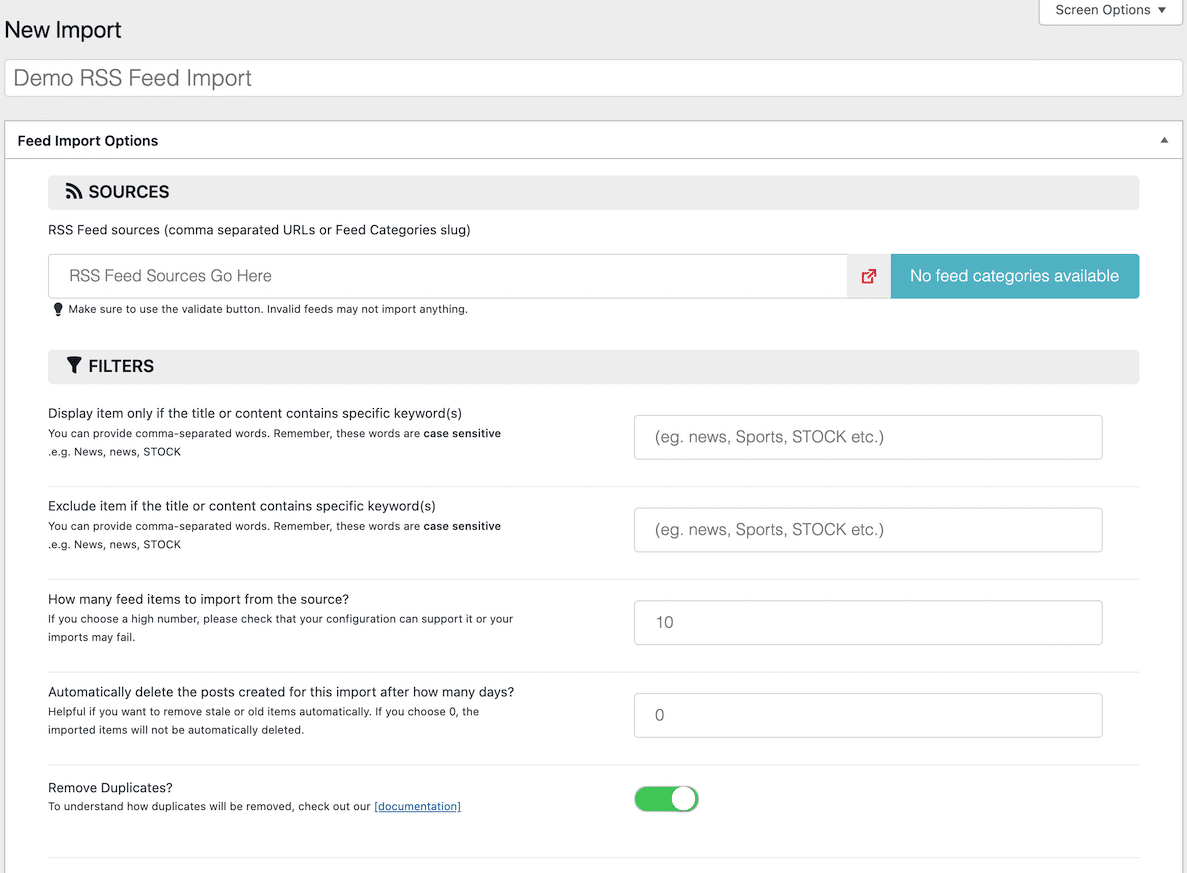Select the feed items count field
This screenshot has height=873, width=1187.
[x=867, y=623]
